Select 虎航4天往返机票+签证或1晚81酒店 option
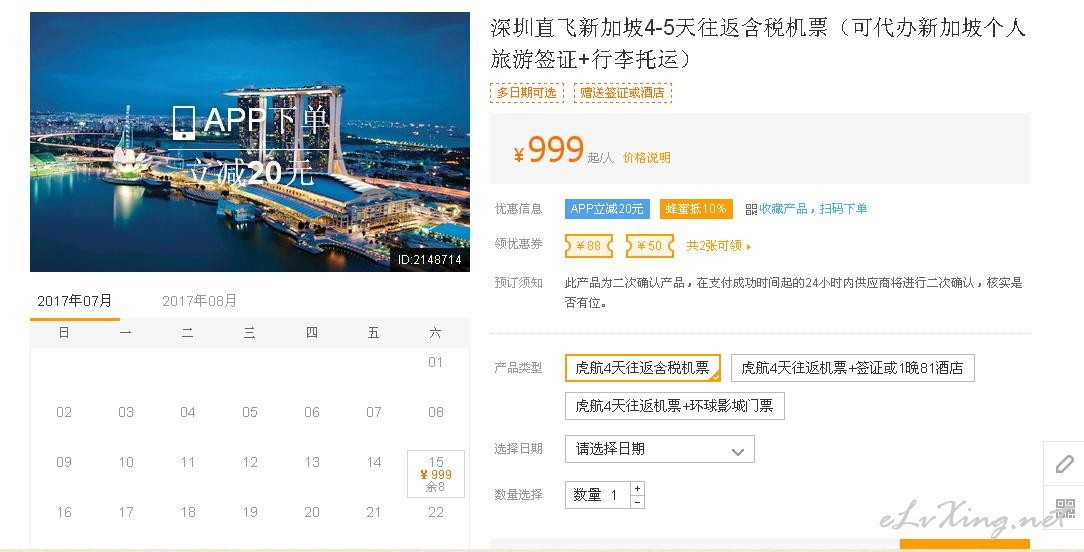The image size is (1084, 552). [852, 368]
